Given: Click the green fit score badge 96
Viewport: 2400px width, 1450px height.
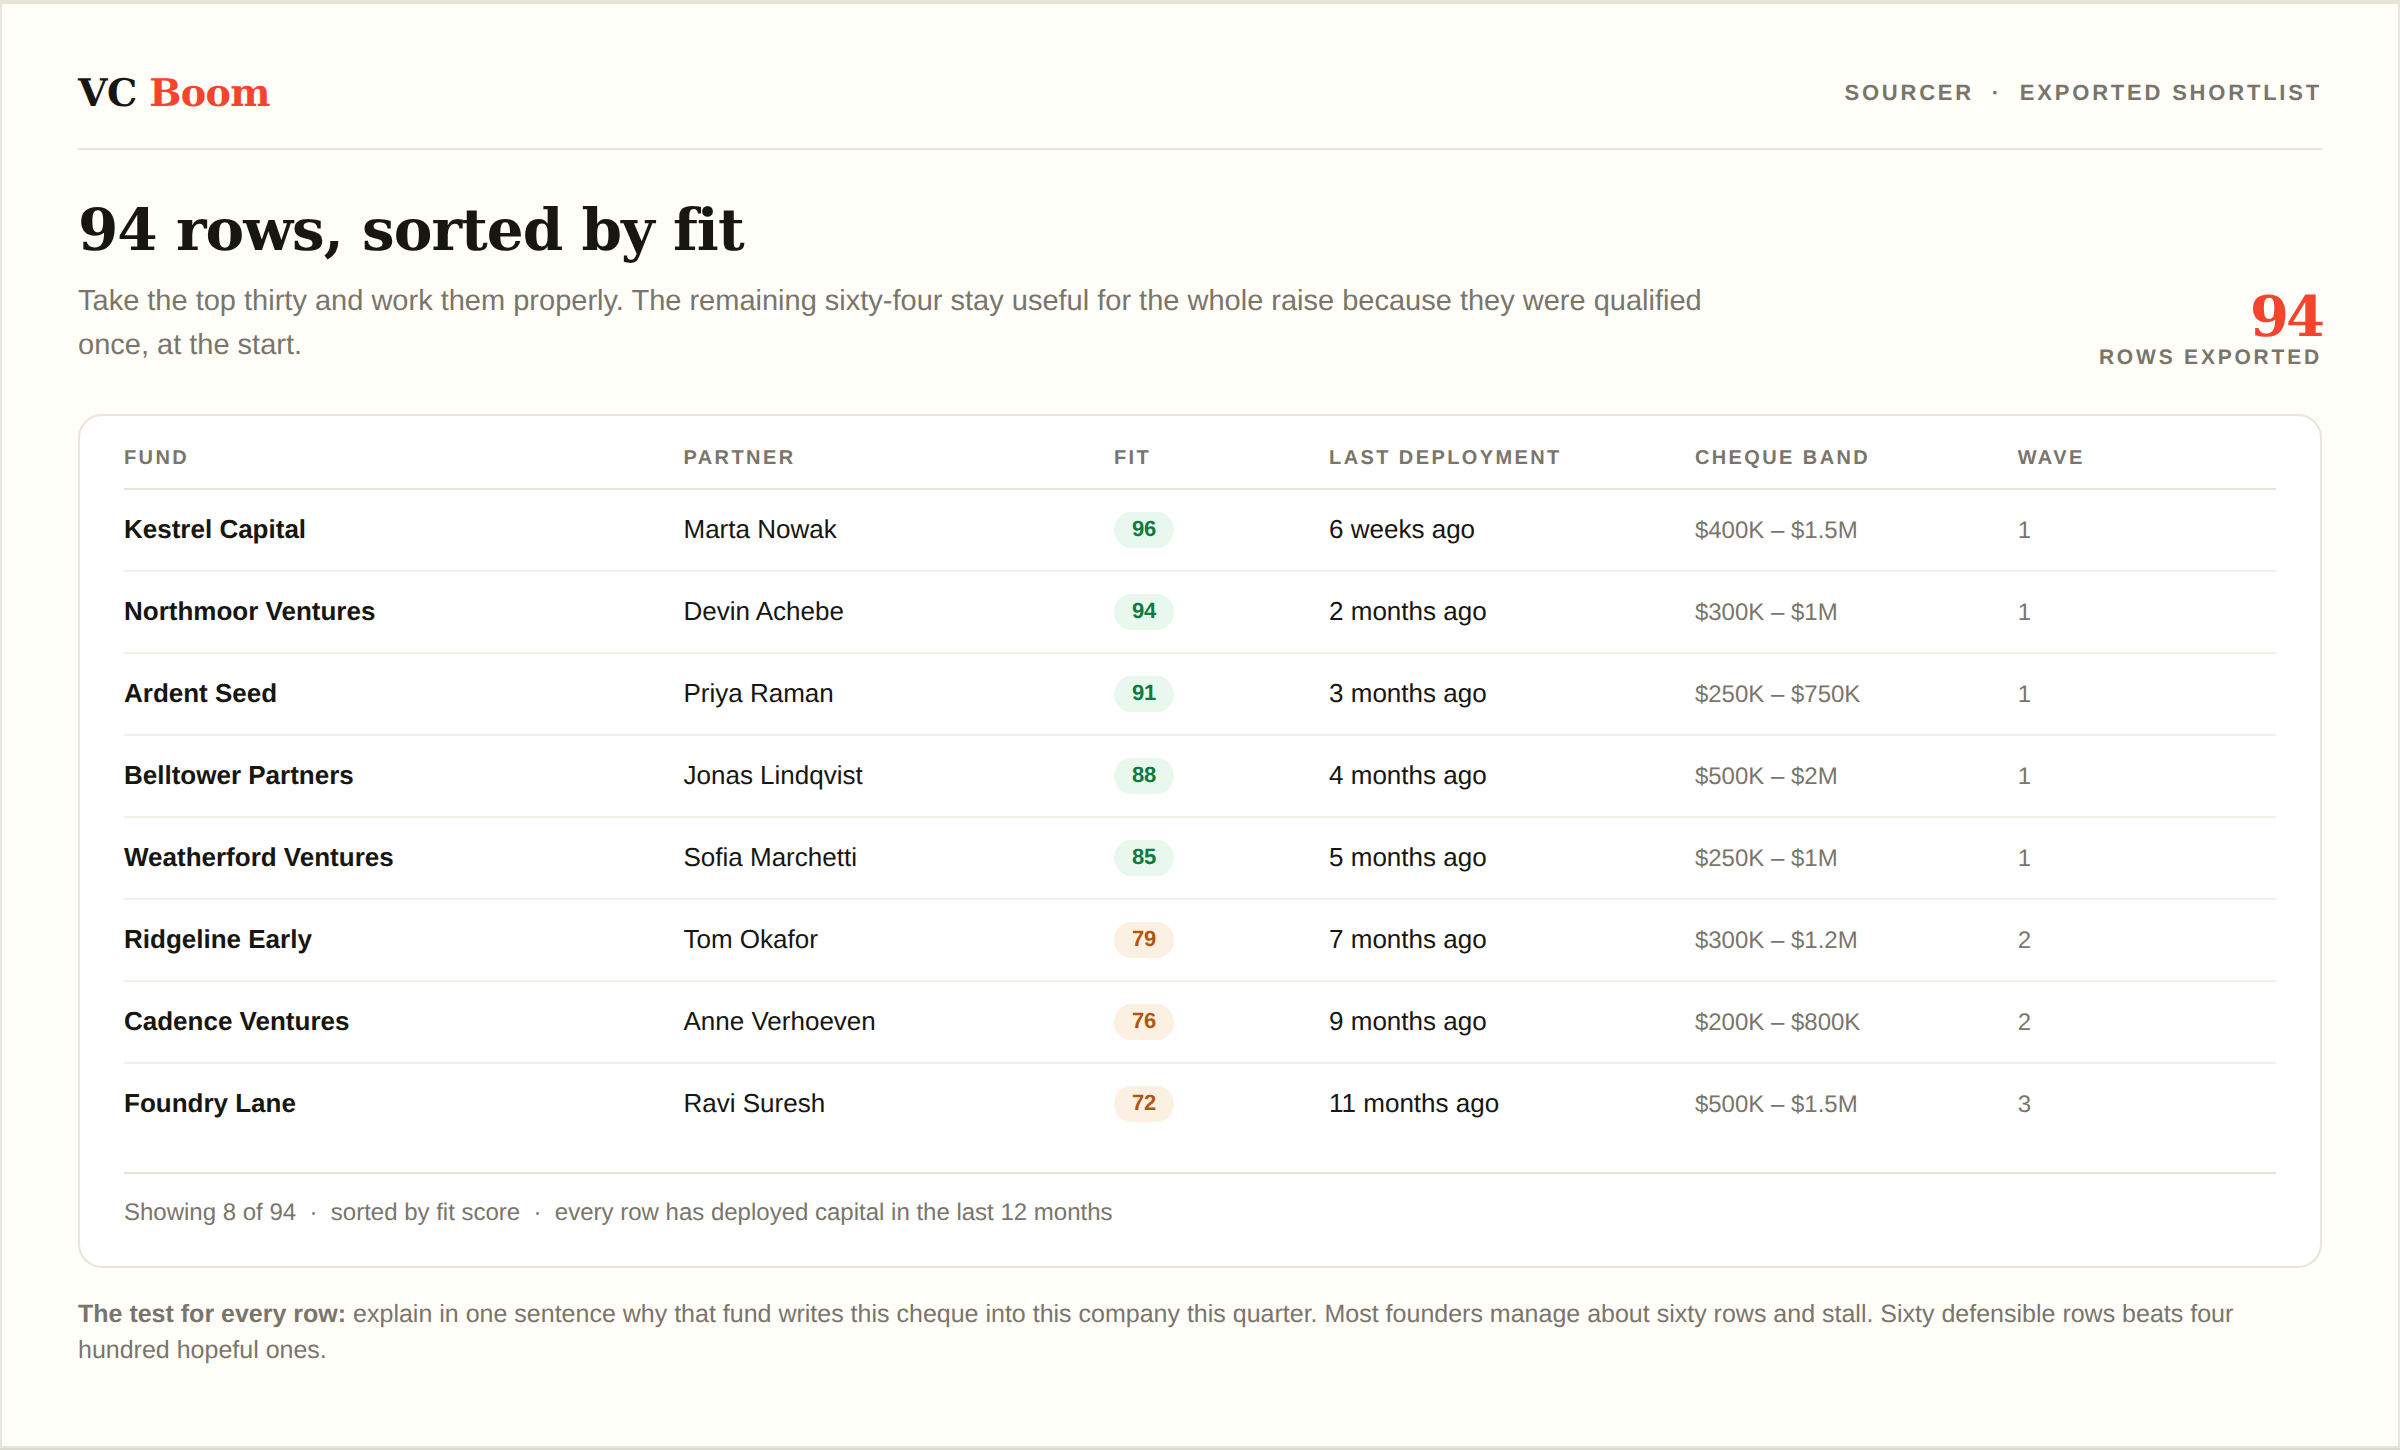Looking at the screenshot, I should click(1144, 529).
